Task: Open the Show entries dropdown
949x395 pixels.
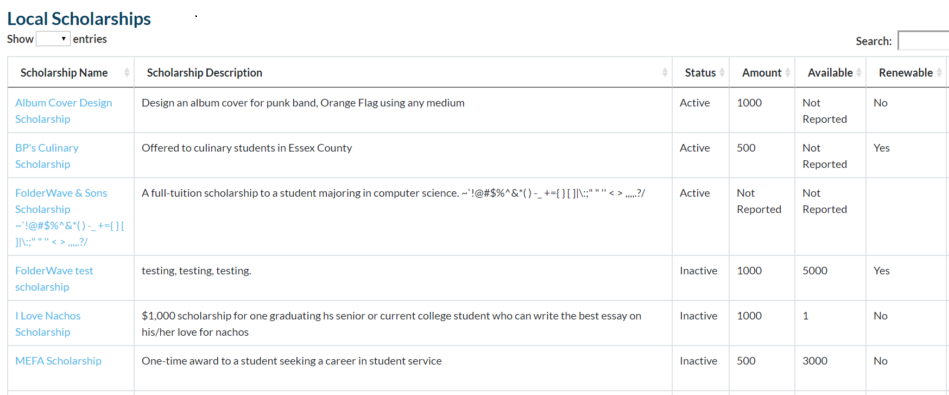Action: (53, 39)
